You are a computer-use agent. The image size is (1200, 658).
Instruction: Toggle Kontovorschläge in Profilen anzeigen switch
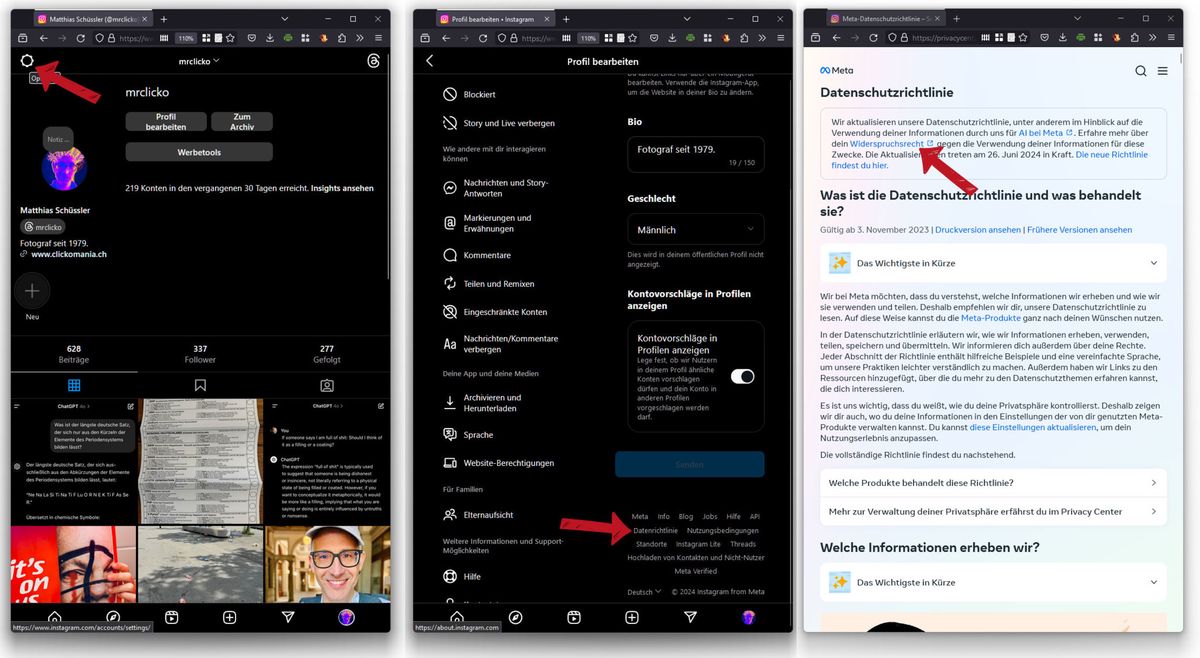tap(742, 376)
